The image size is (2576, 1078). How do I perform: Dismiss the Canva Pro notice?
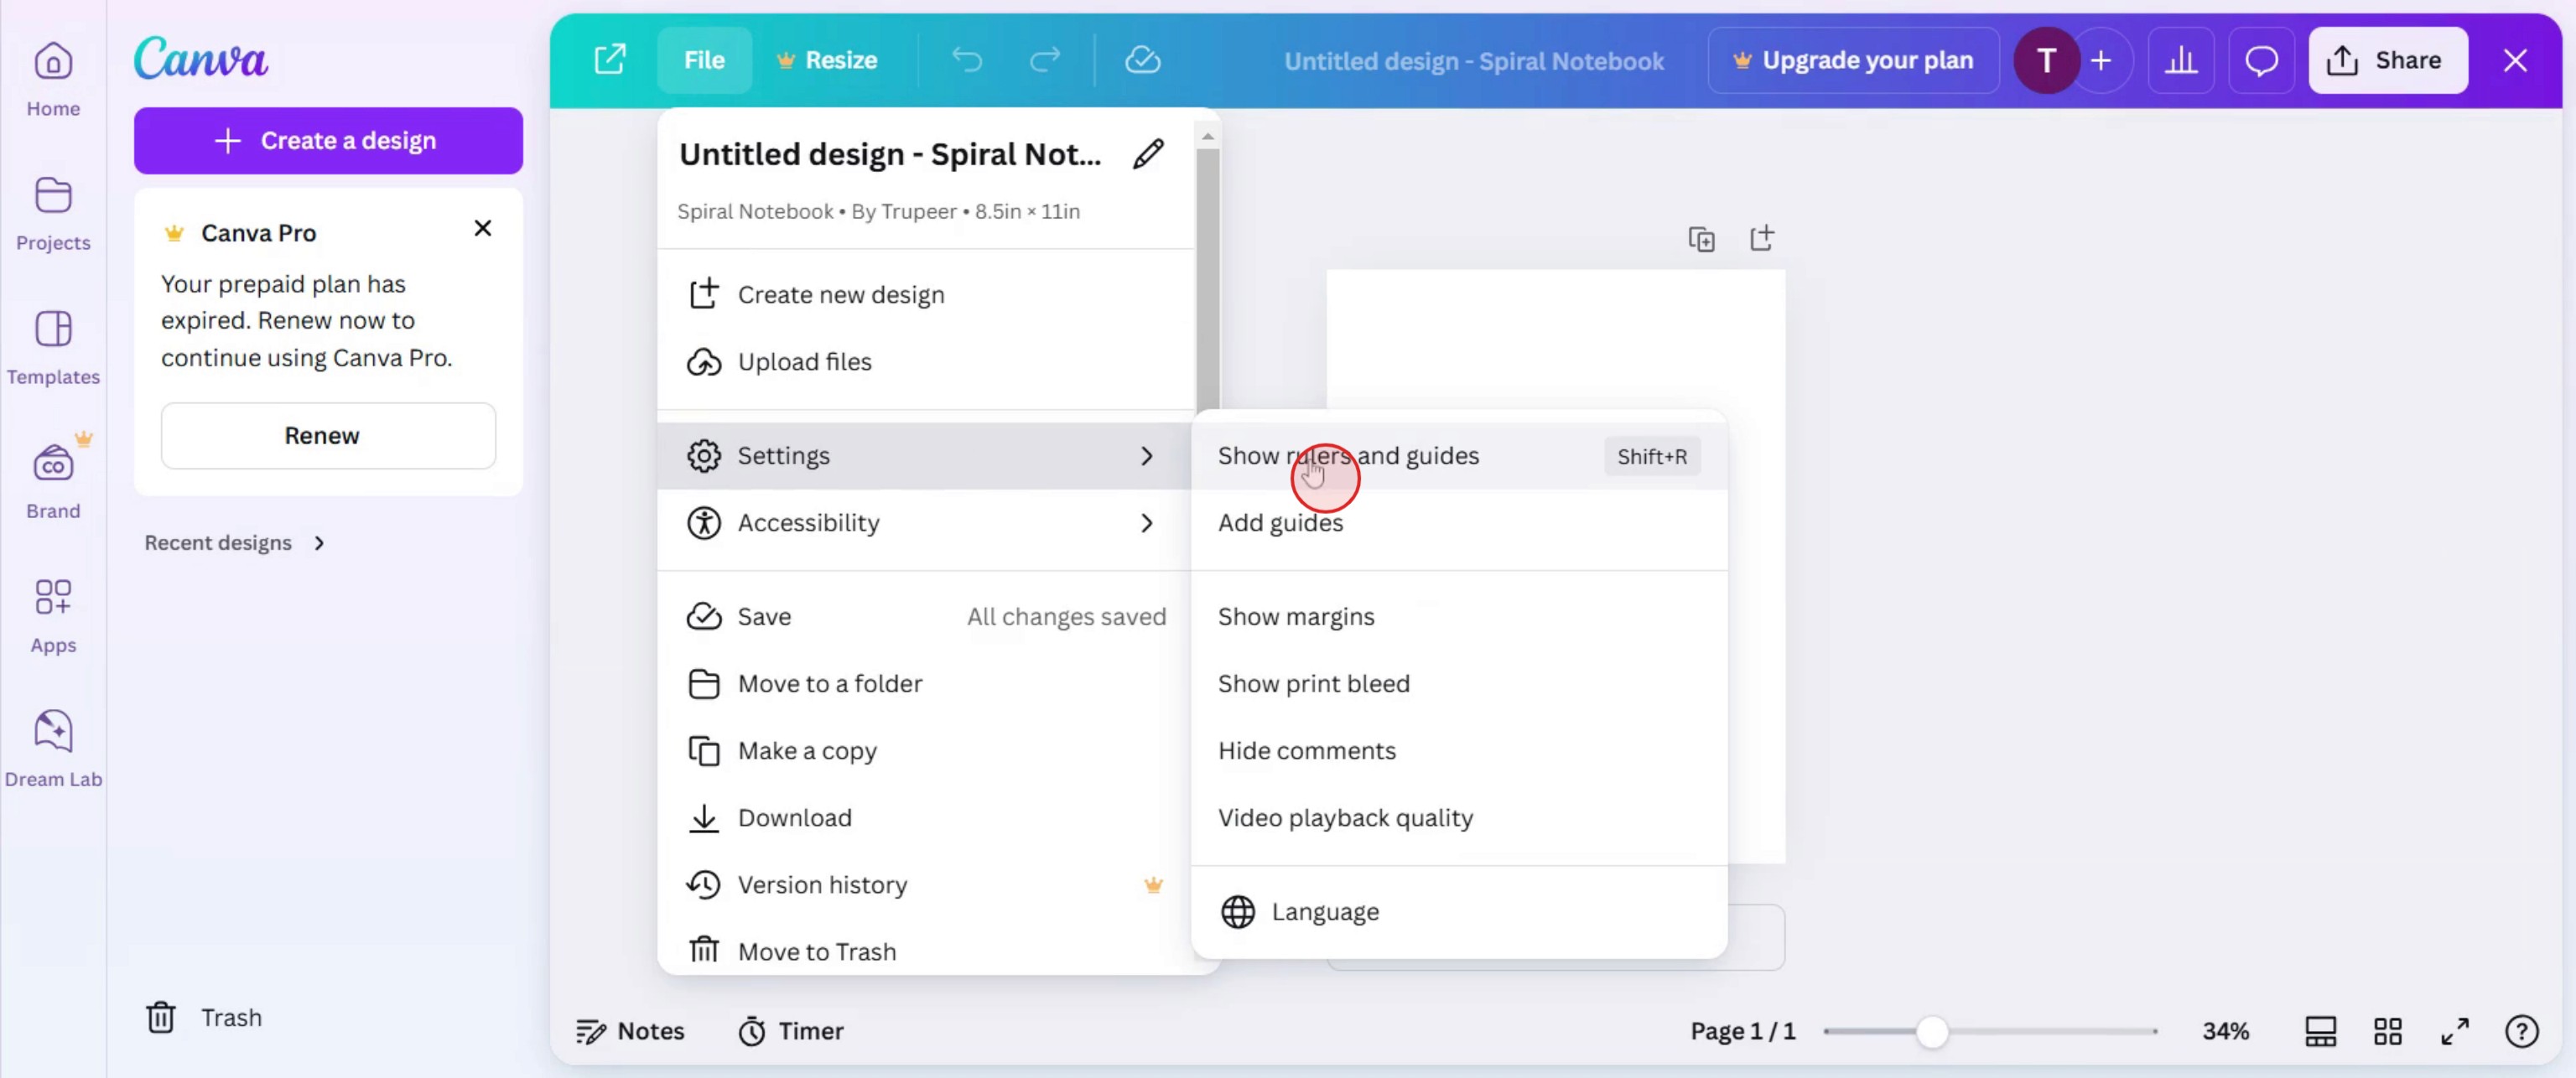(x=483, y=228)
